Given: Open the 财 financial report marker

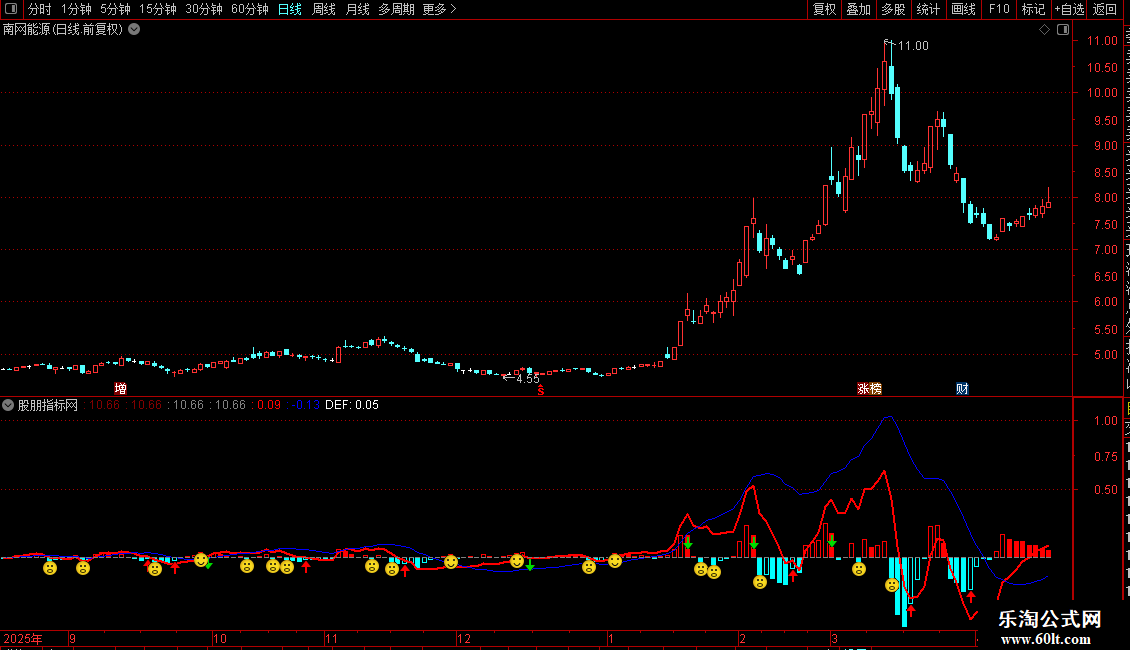Looking at the screenshot, I should point(962,388).
